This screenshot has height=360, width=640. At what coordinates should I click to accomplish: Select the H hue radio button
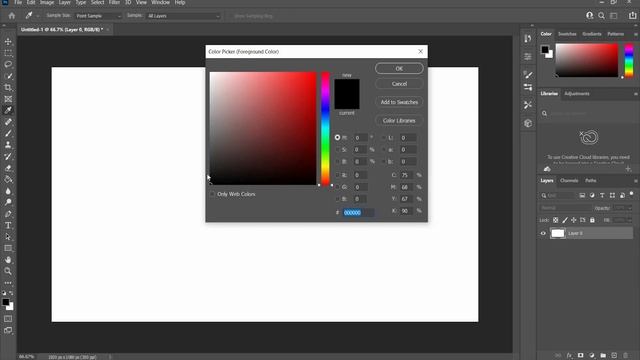click(x=337, y=138)
